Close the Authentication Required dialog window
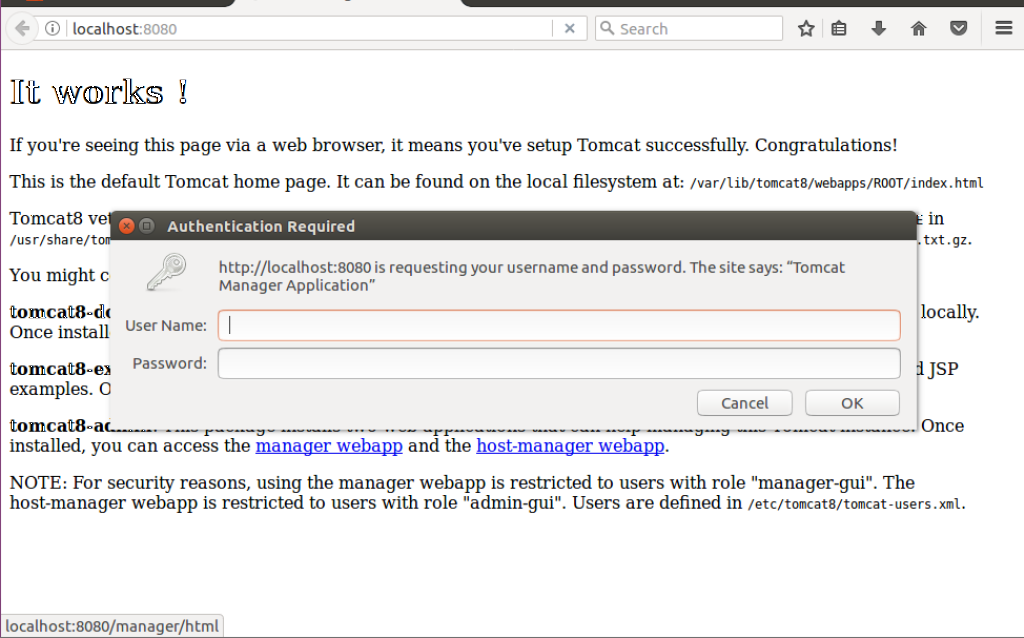The width and height of the screenshot is (1024, 638). (127, 226)
